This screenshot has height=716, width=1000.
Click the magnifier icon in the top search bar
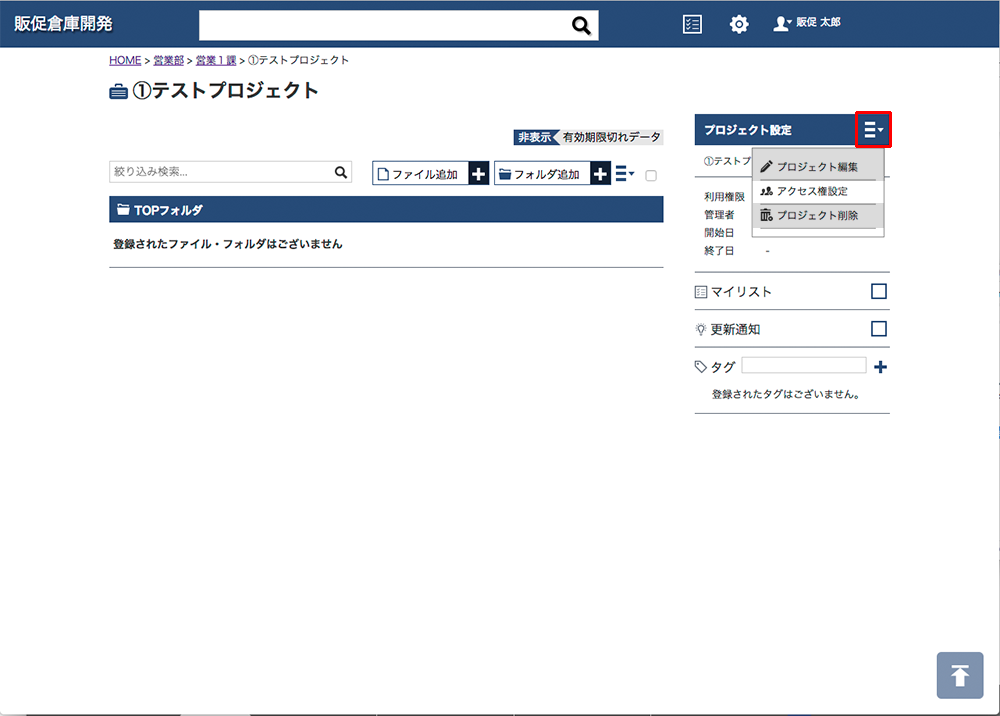(580, 26)
